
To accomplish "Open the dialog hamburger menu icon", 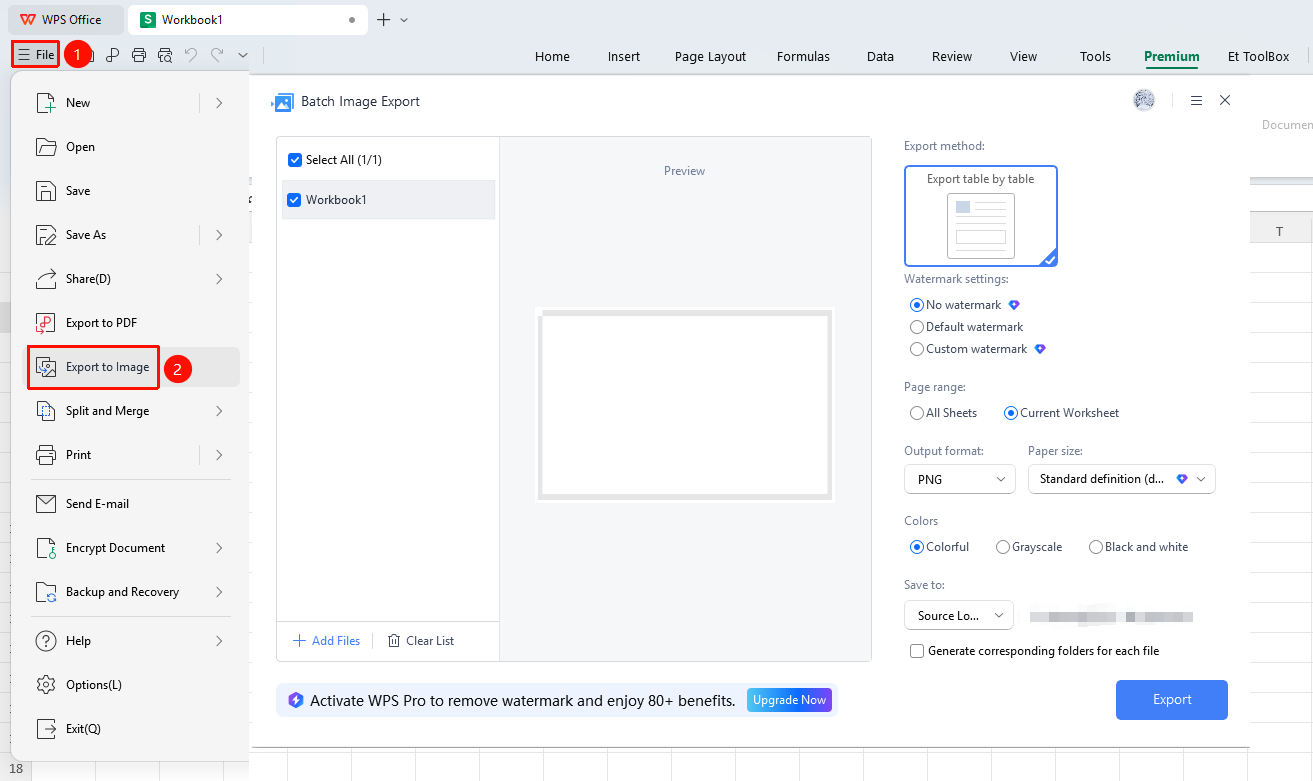I will pos(1196,100).
